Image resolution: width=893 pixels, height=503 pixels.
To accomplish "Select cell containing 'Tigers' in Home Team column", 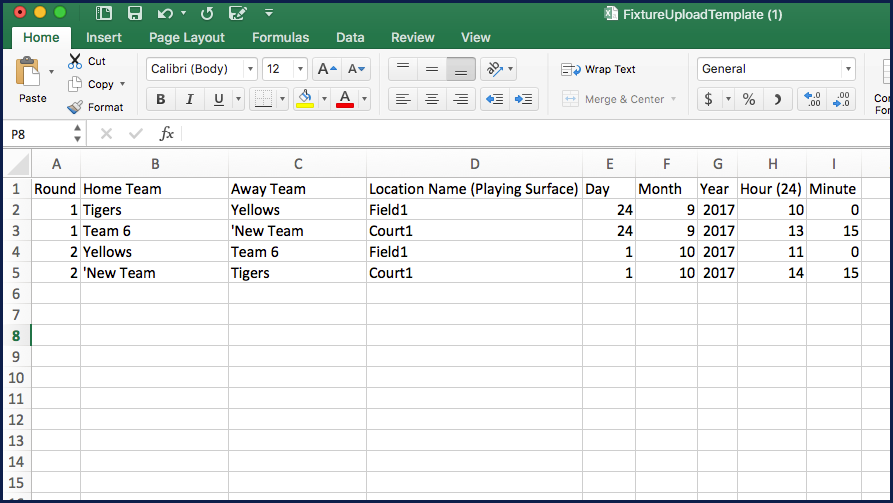I will [154, 210].
